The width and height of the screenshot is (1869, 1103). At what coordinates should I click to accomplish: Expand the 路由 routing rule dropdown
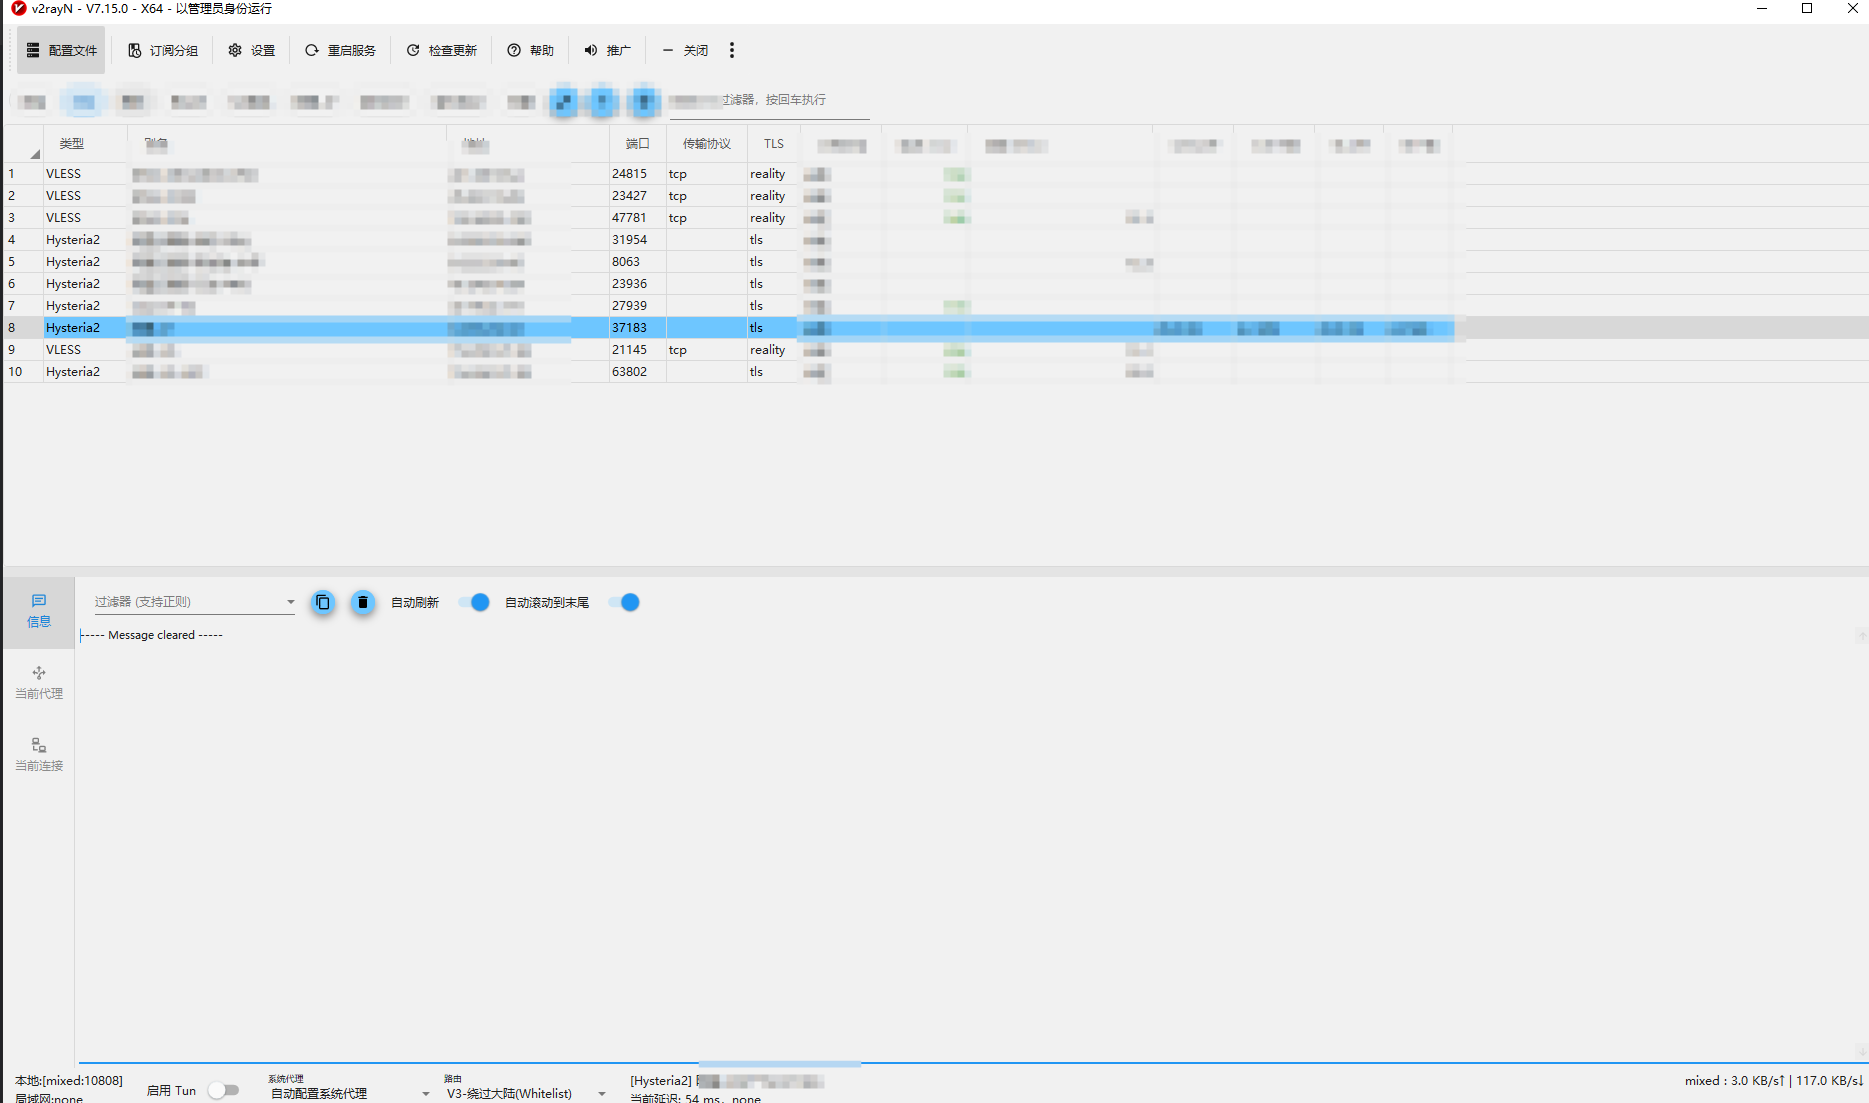(x=601, y=1093)
